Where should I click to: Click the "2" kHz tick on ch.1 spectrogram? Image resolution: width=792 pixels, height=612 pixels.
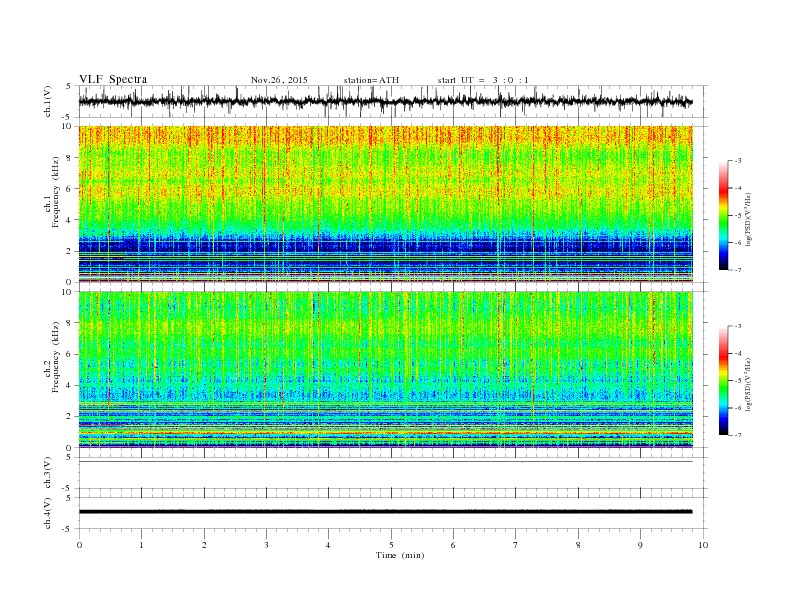(x=70, y=251)
